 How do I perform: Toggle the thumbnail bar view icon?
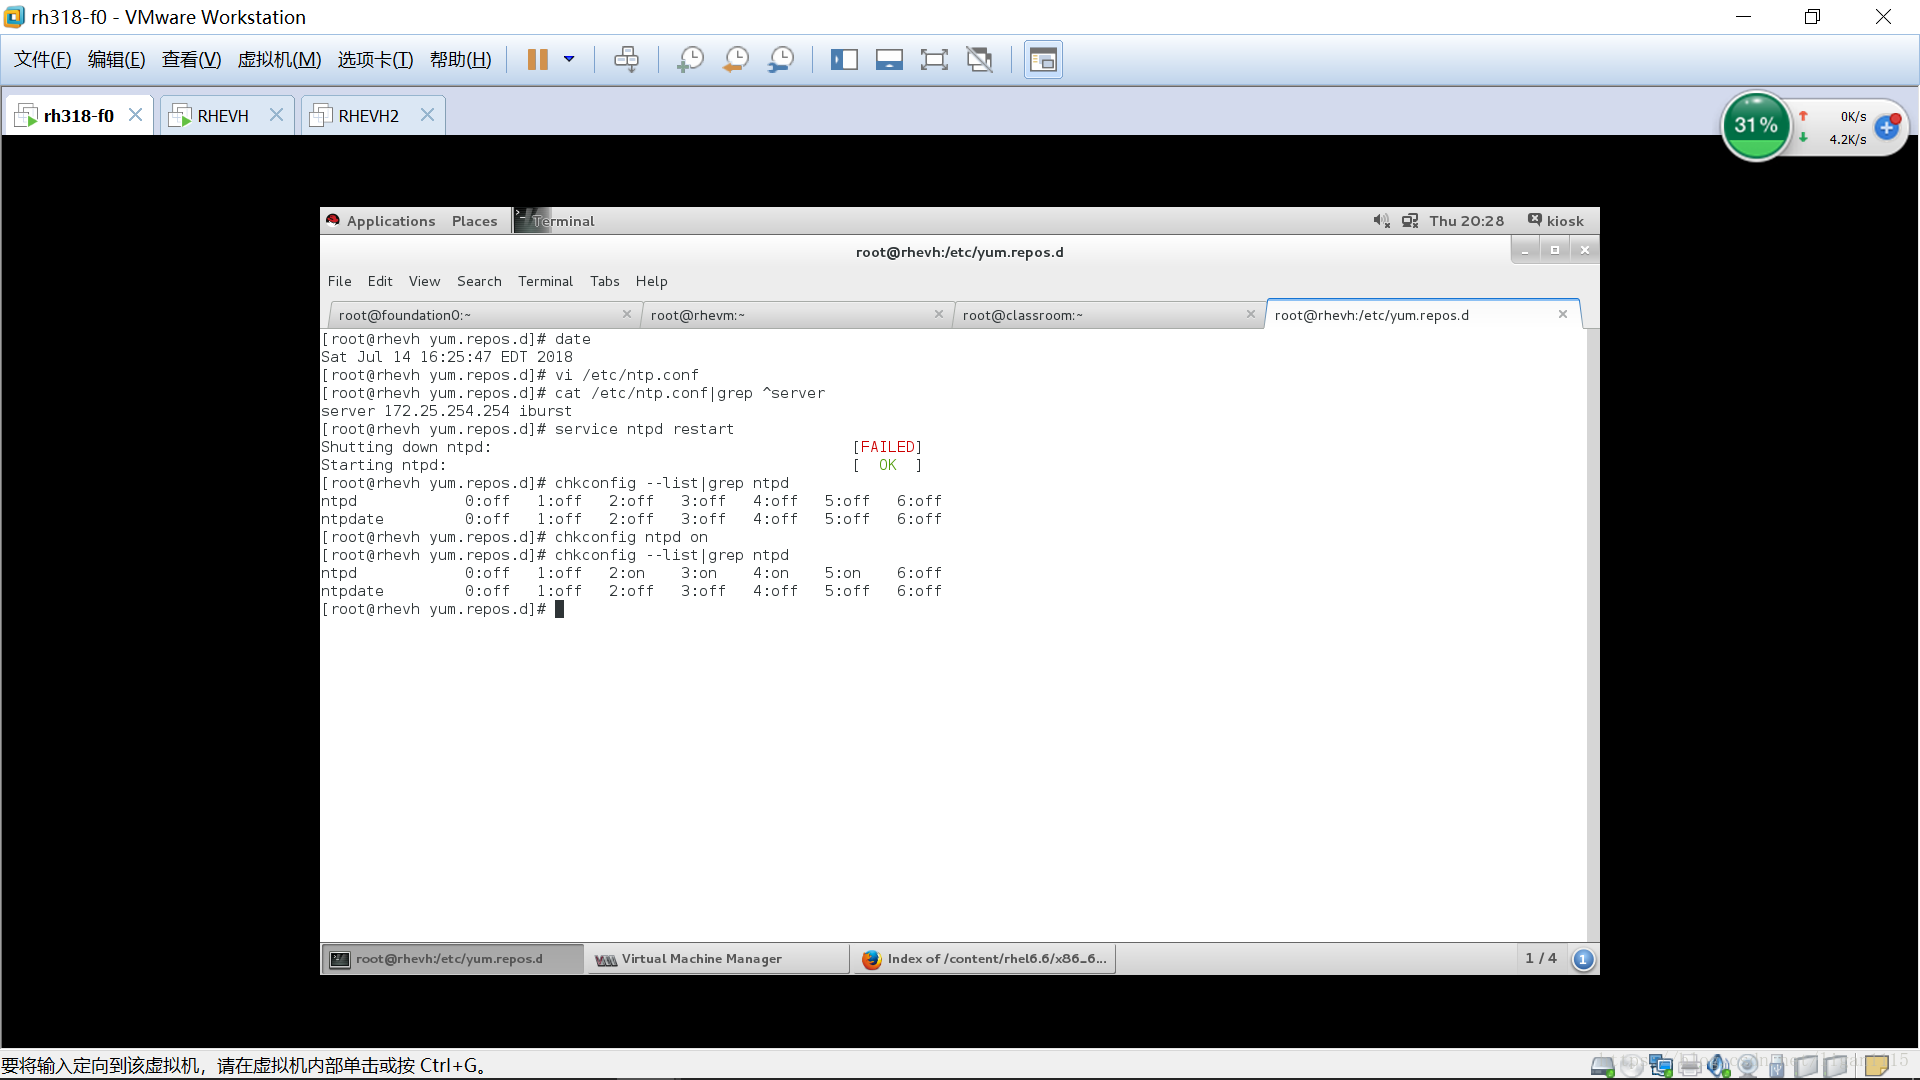tap(889, 60)
